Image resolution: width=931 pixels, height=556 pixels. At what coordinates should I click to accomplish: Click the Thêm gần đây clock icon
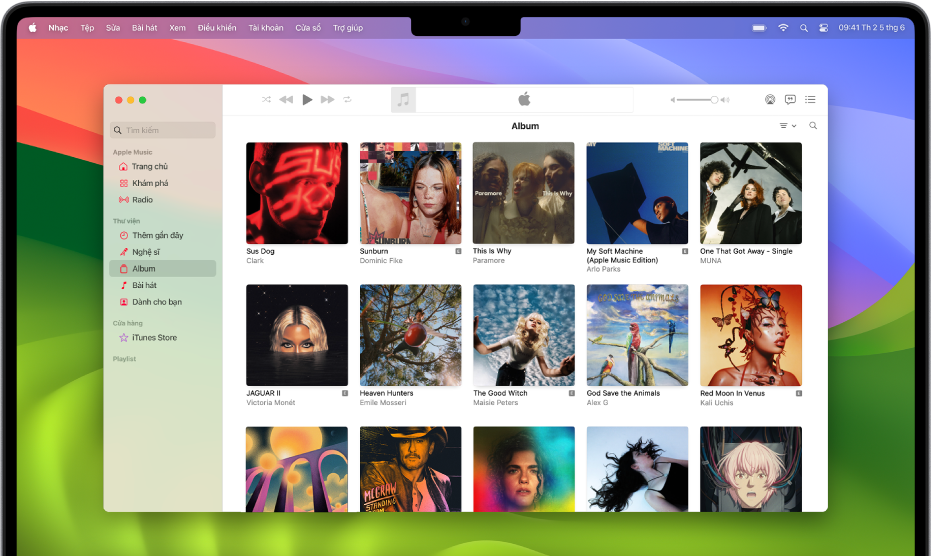(124, 235)
